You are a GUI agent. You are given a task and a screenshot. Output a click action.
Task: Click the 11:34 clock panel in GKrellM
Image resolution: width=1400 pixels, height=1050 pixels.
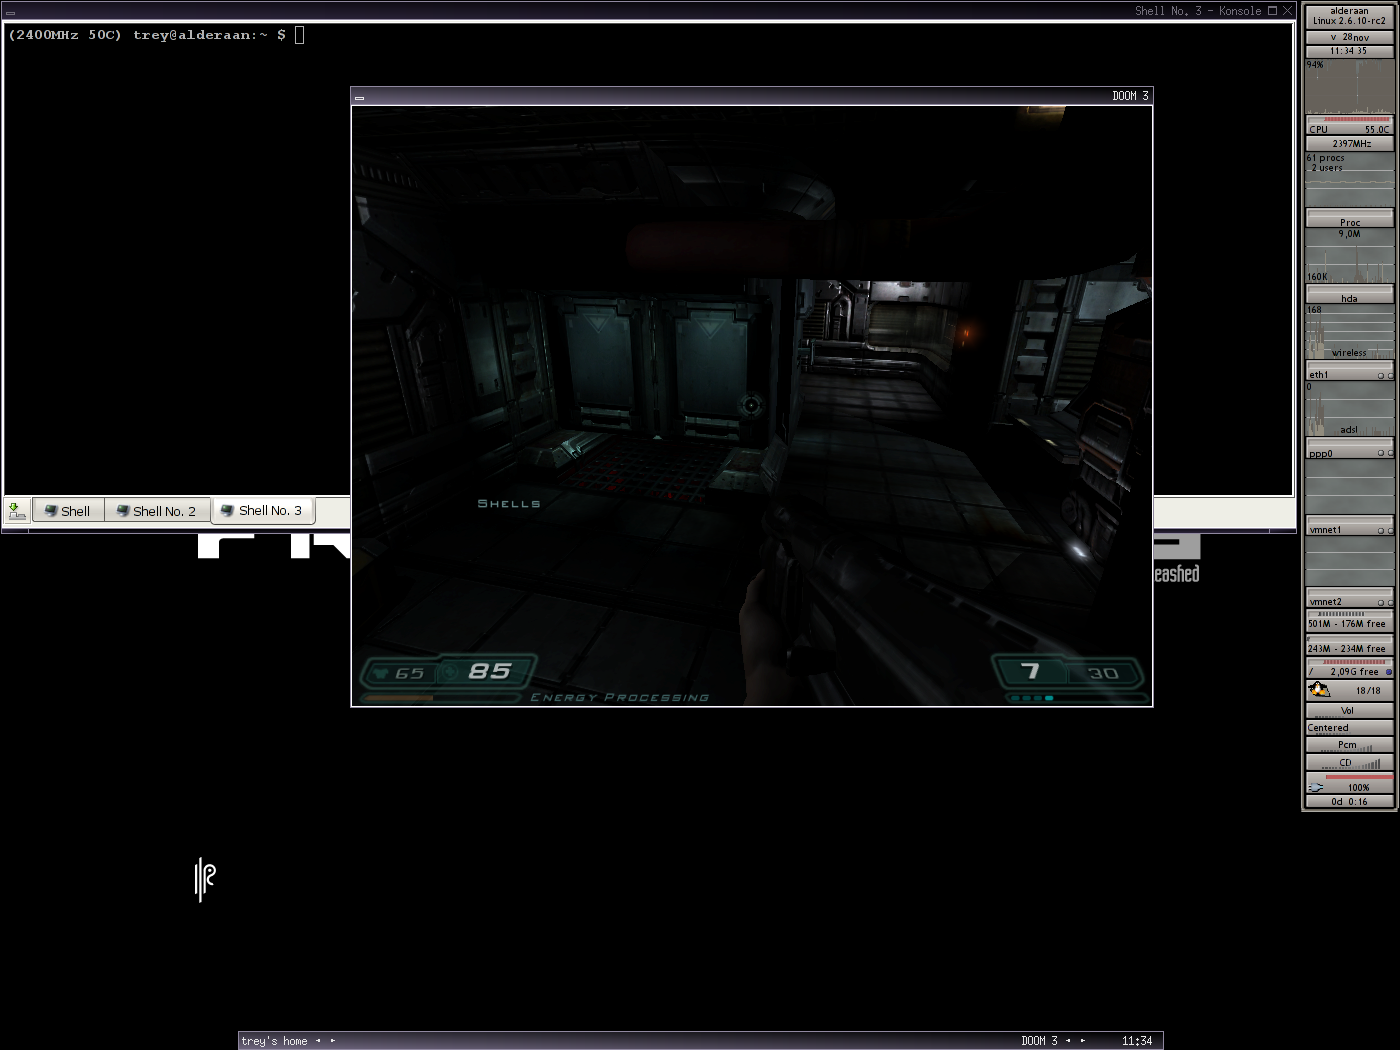[1349, 51]
